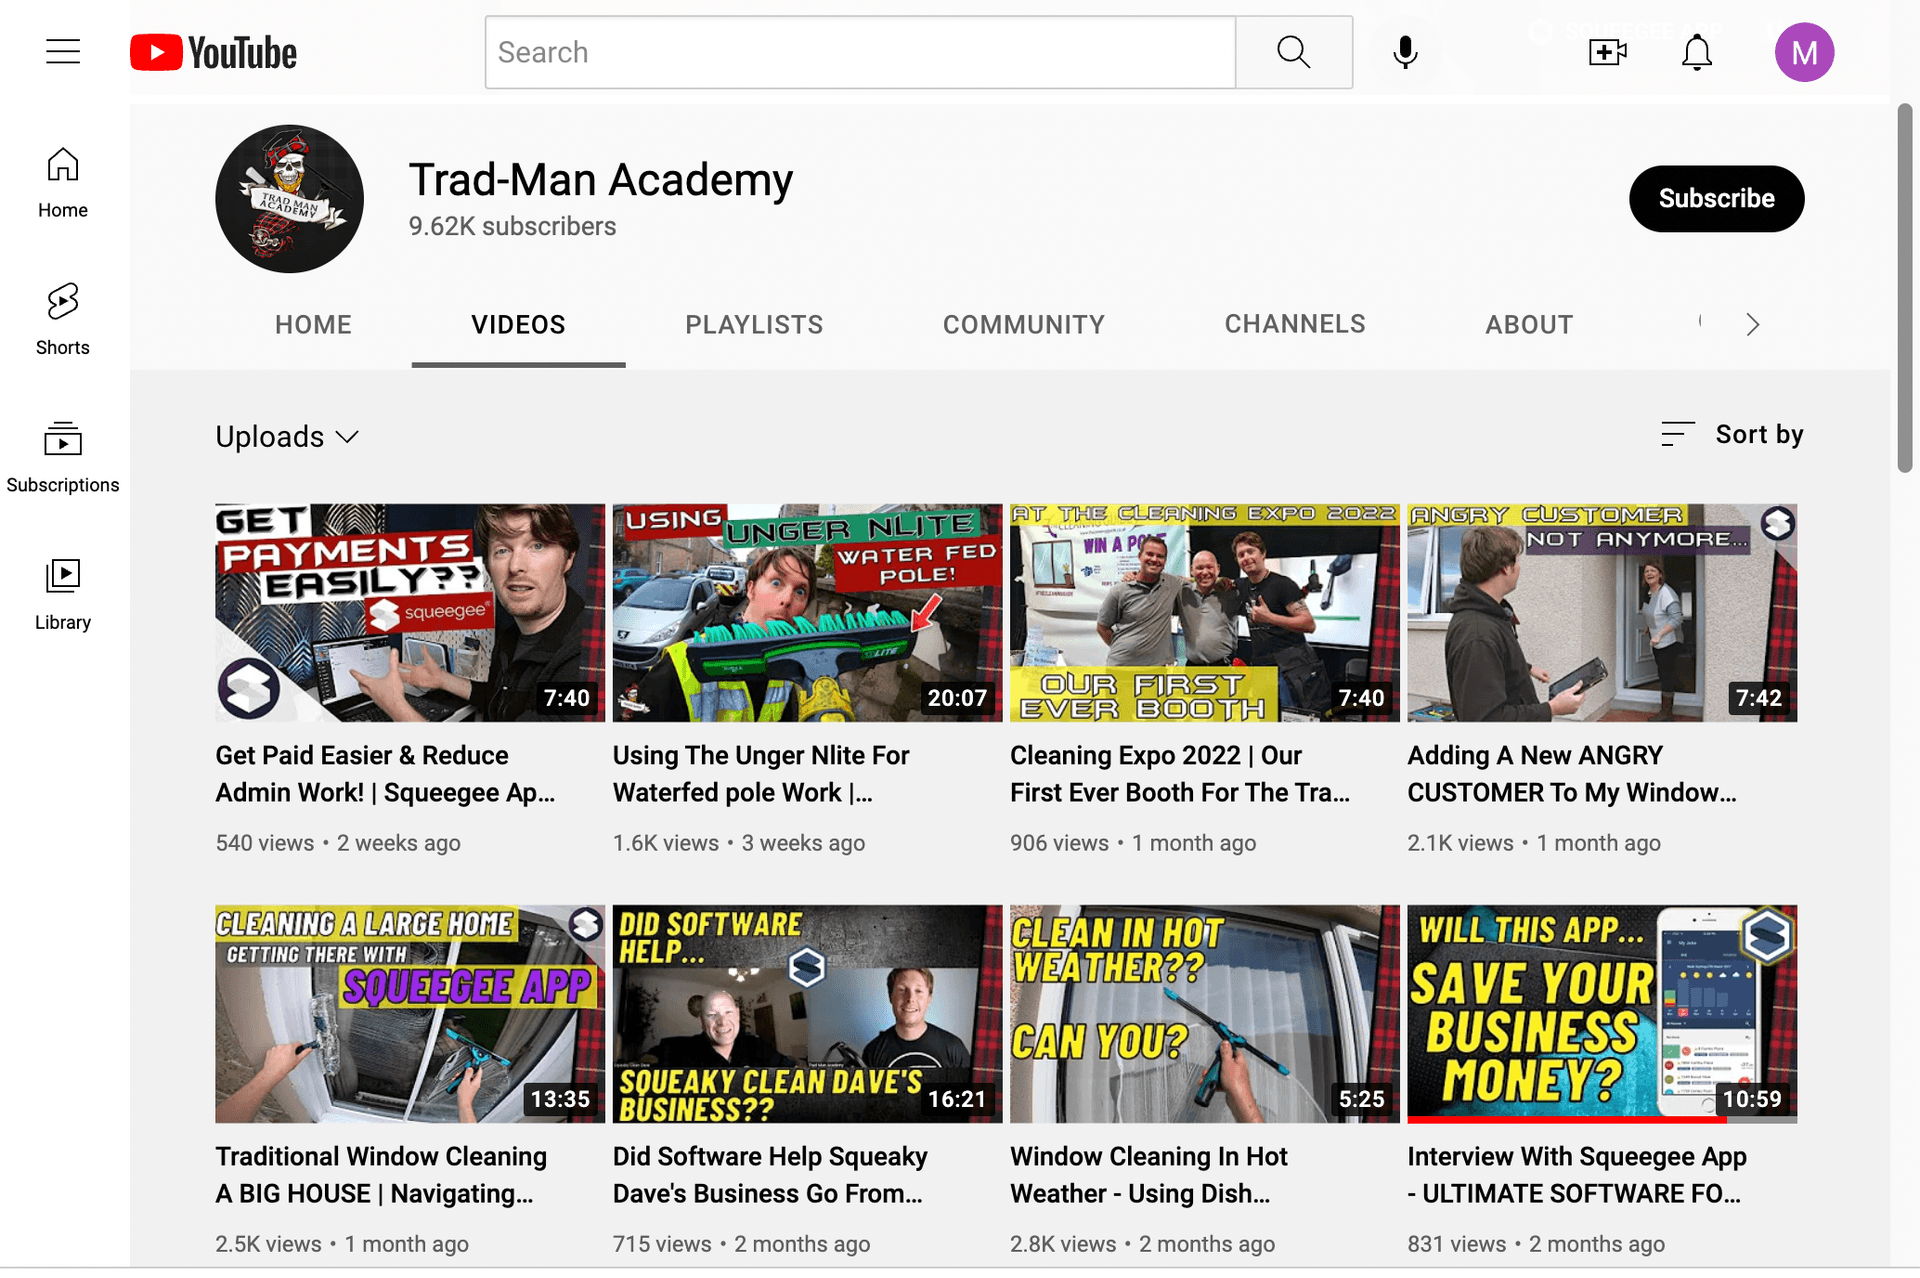Open the Did Software Help thumbnail
The width and height of the screenshot is (1920, 1278).
pyautogui.click(x=807, y=1014)
